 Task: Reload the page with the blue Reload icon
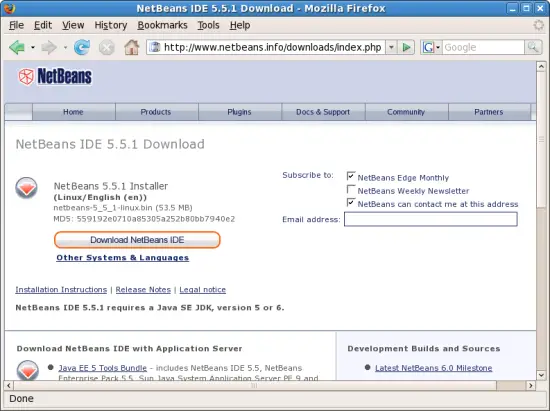pos(82,47)
